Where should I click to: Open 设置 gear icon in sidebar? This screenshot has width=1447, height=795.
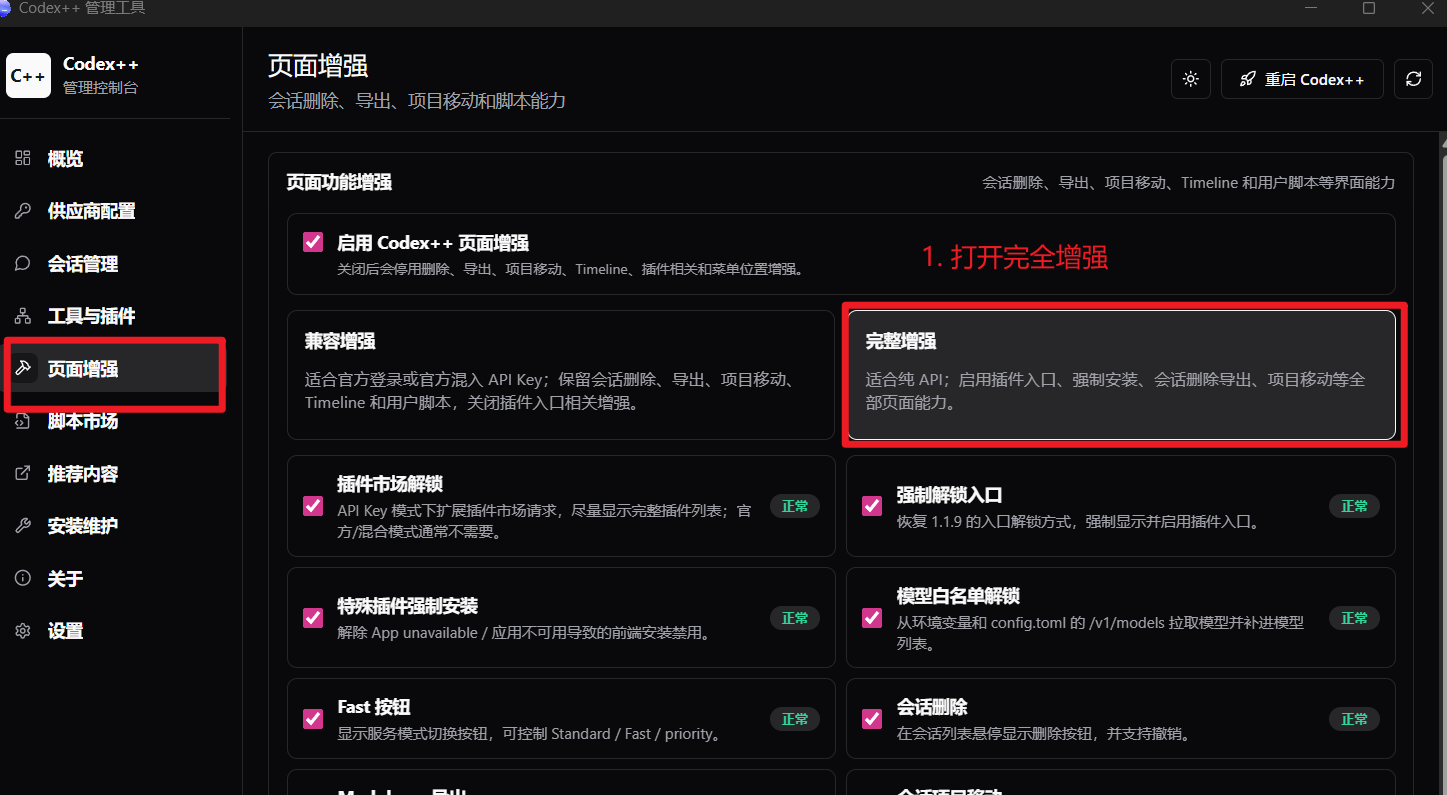(23, 631)
